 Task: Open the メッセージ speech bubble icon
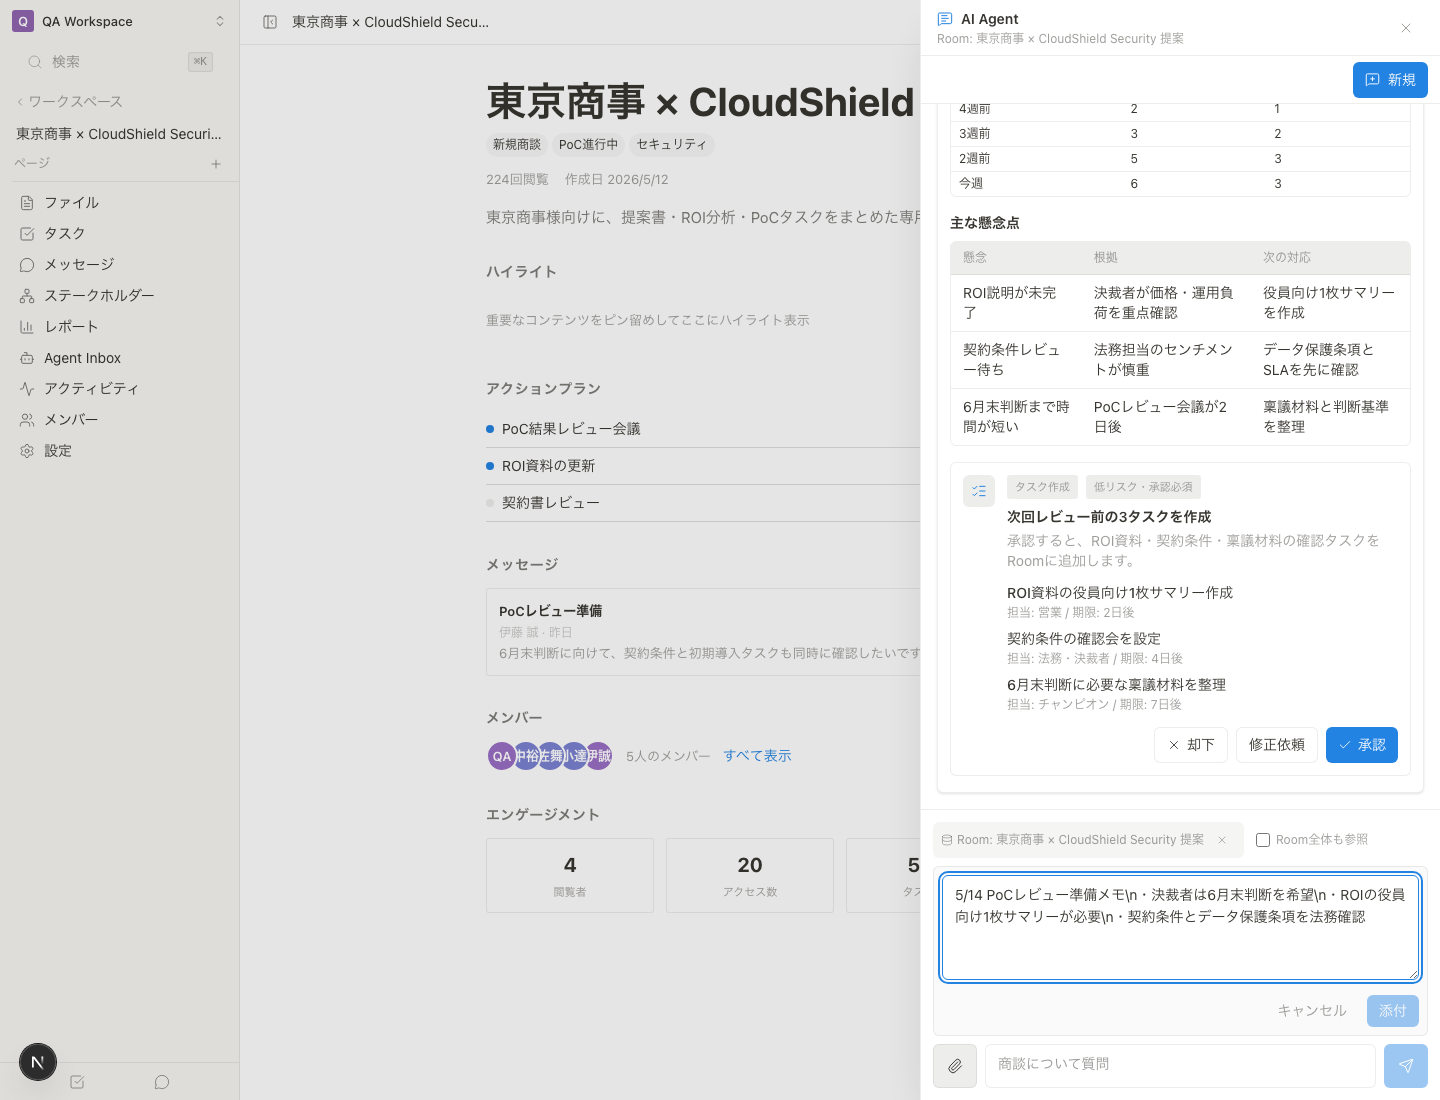(x=27, y=265)
